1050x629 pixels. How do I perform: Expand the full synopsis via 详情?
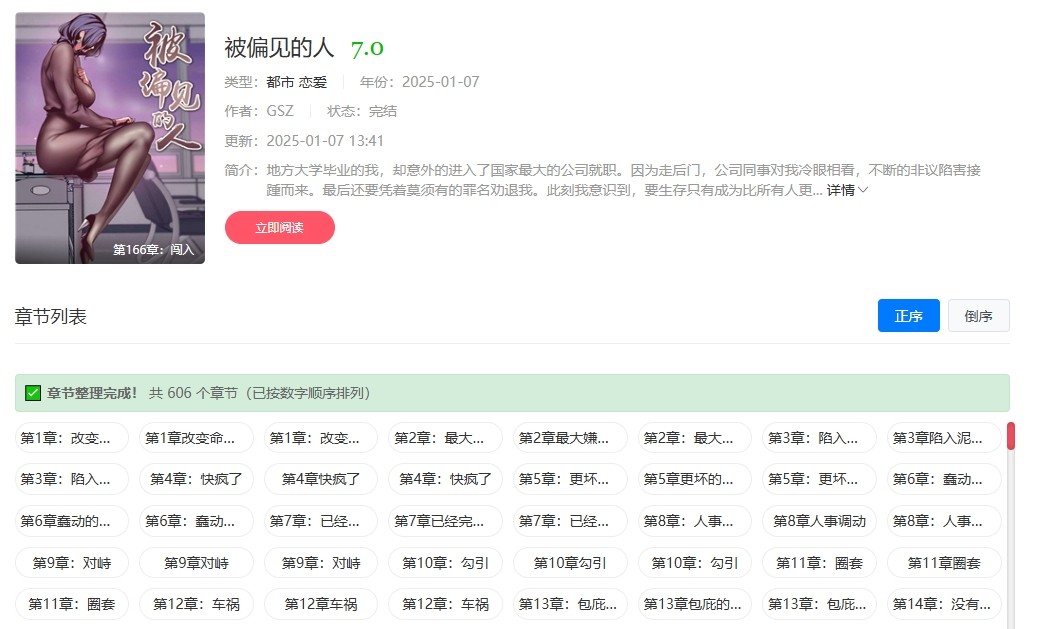point(843,191)
